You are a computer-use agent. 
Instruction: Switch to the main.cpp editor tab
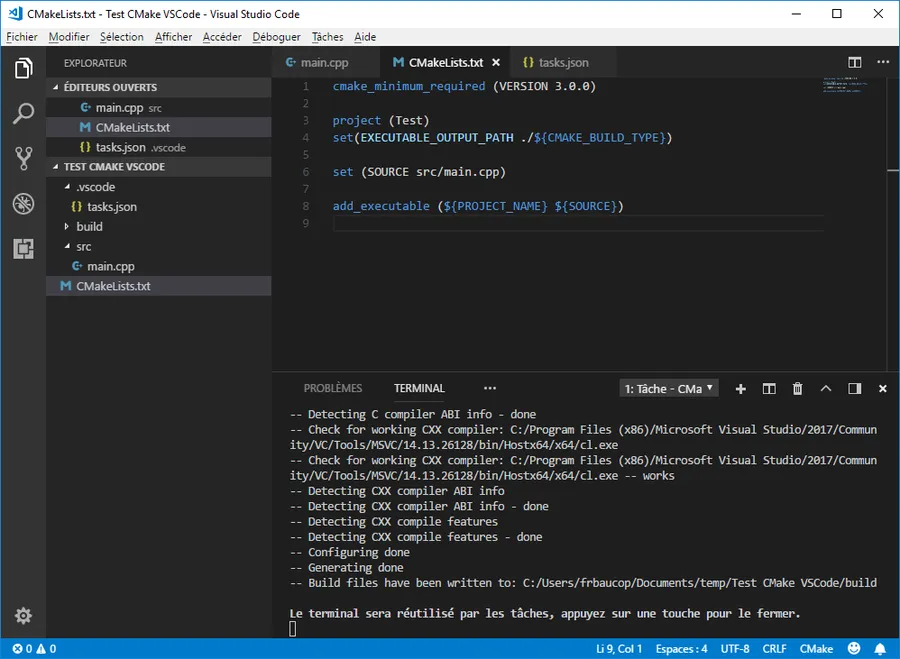(325, 63)
